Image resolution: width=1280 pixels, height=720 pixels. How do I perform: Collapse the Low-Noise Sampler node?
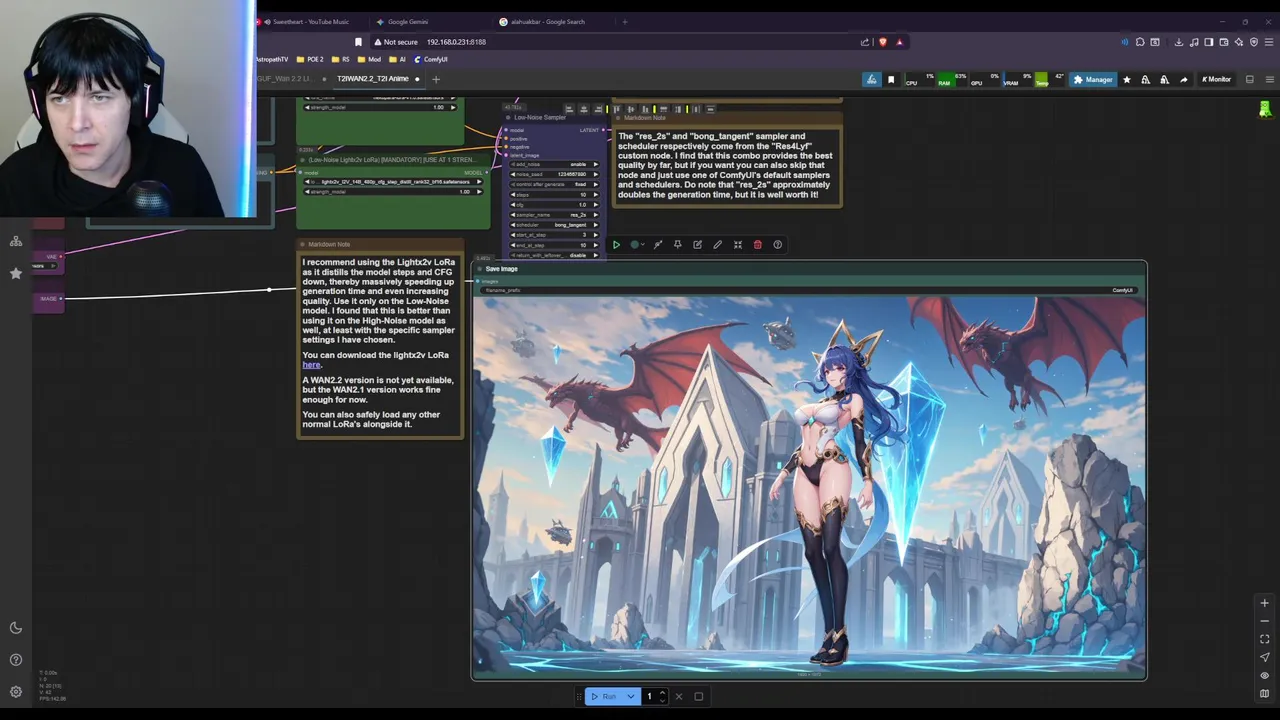point(508,117)
